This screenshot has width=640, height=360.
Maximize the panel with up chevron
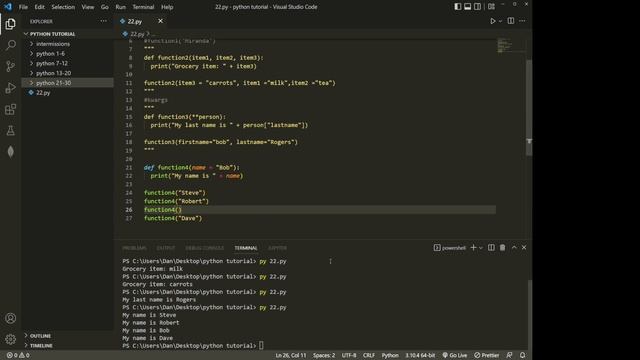[514, 247]
